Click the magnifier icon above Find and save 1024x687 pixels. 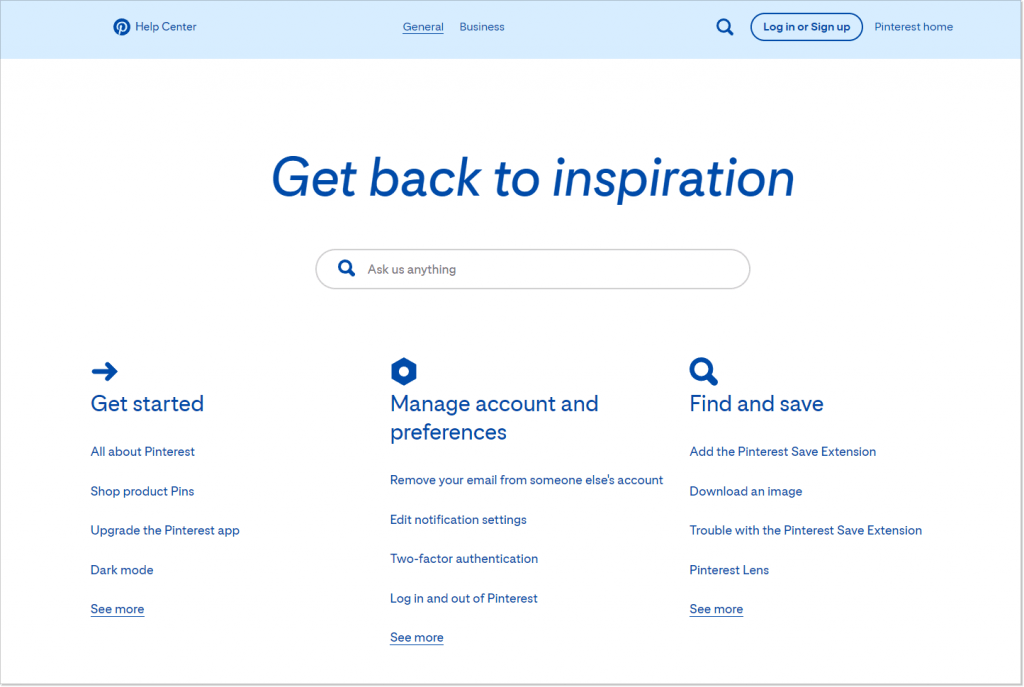click(x=703, y=370)
